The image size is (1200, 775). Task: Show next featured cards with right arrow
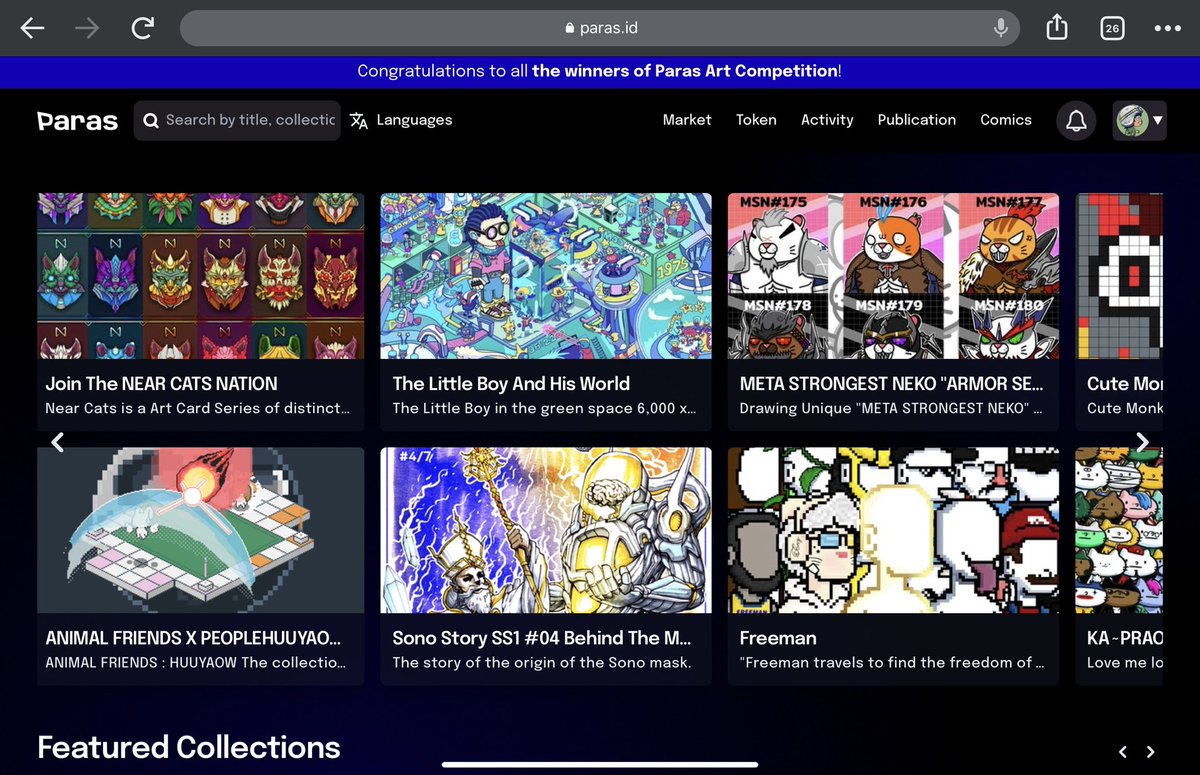click(x=1142, y=442)
